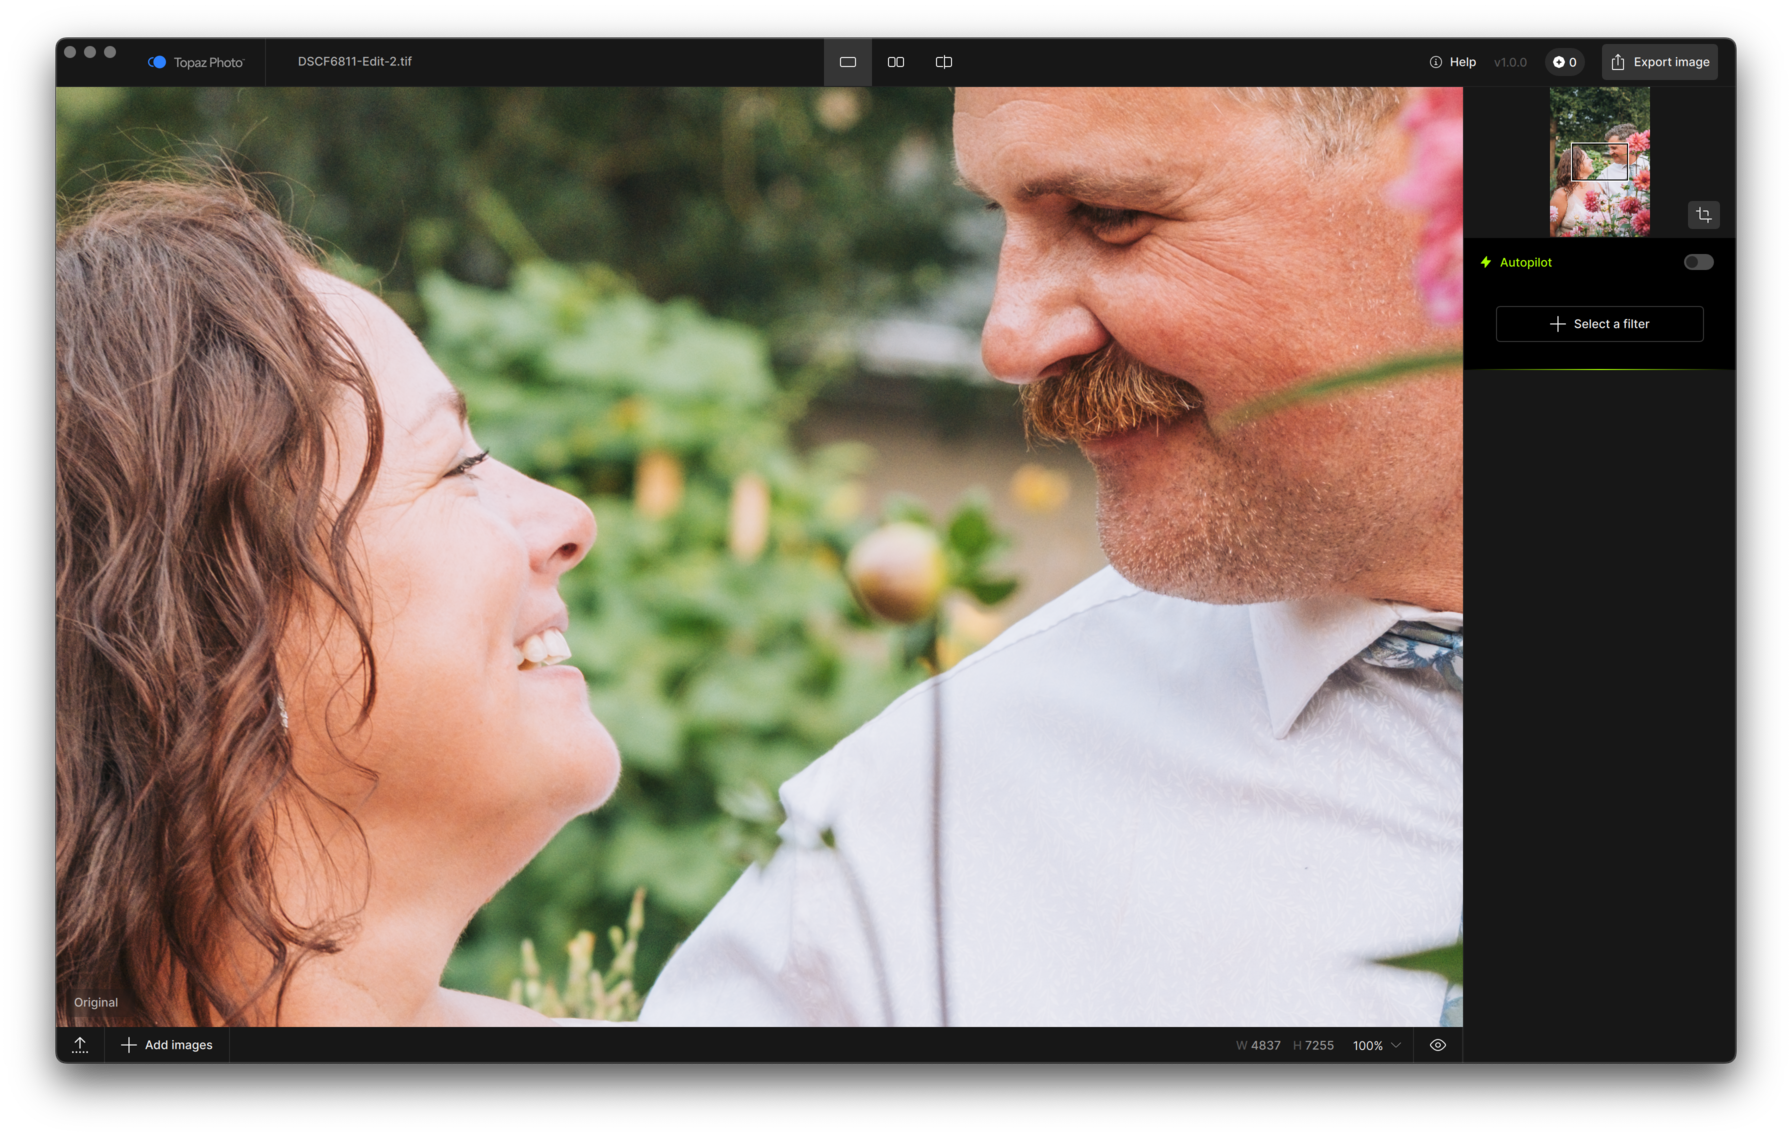Close the Topaz Photo window
The image size is (1792, 1137).
(x=70, y=52)
